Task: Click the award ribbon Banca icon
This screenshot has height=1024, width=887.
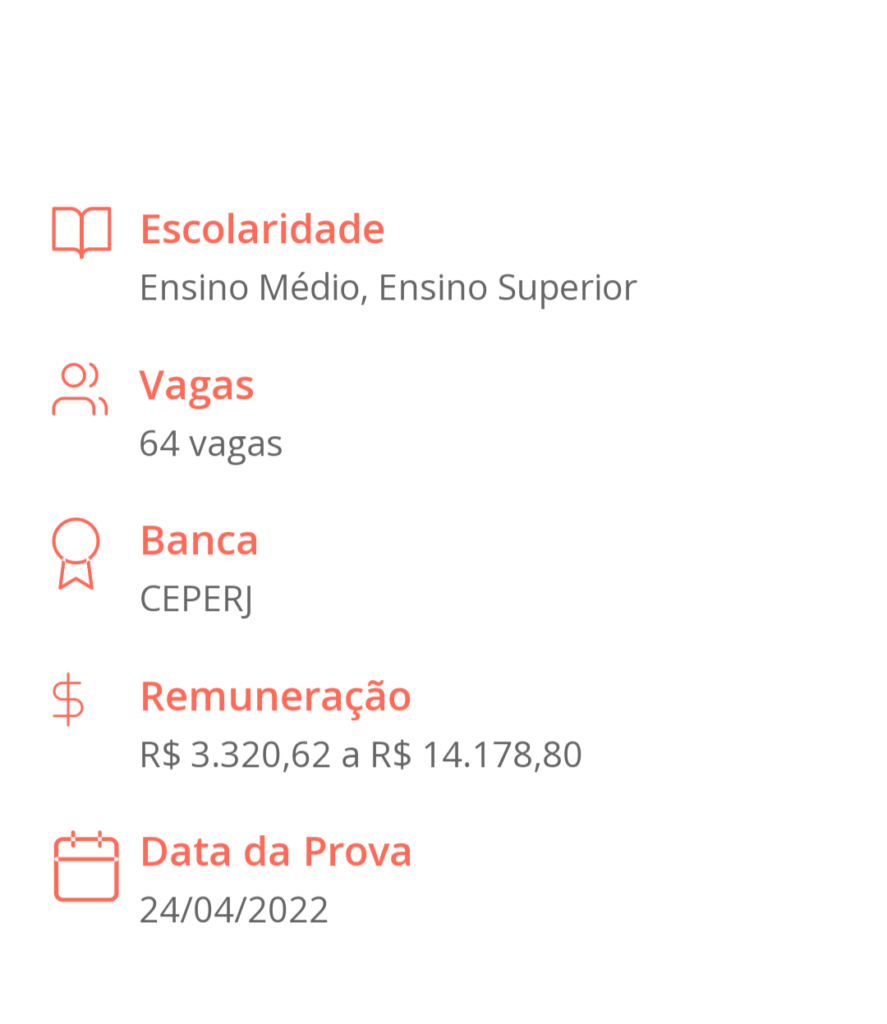Action: point(76,554)
